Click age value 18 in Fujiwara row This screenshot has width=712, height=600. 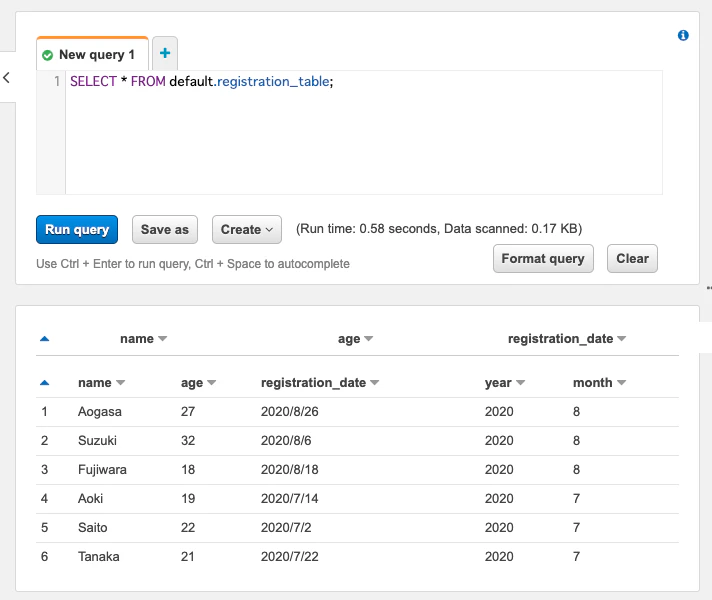tap(188, 470)
